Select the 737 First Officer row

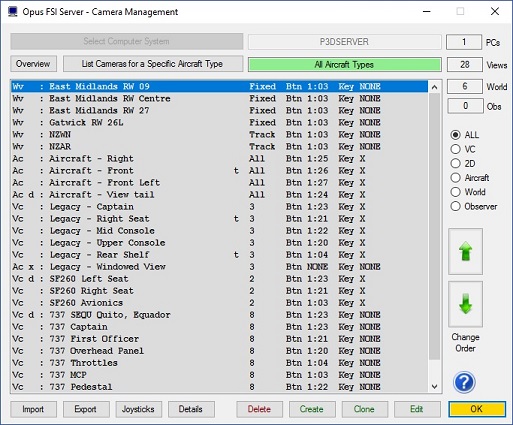(220, 339)
